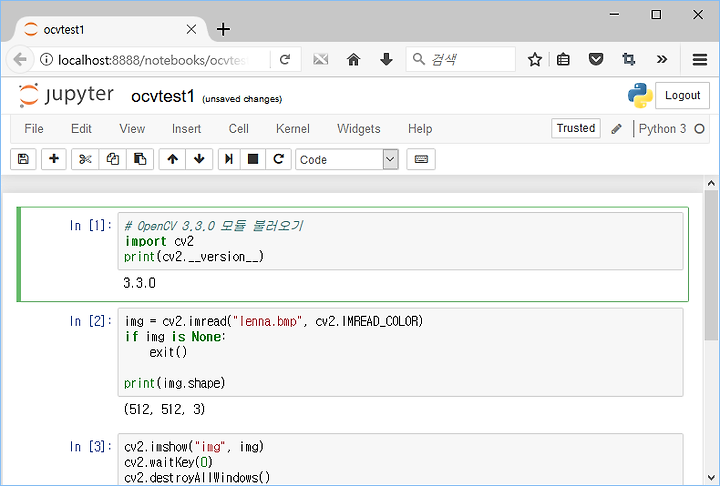
Task: Open a new browser tab
Action: tap(223, 29)
